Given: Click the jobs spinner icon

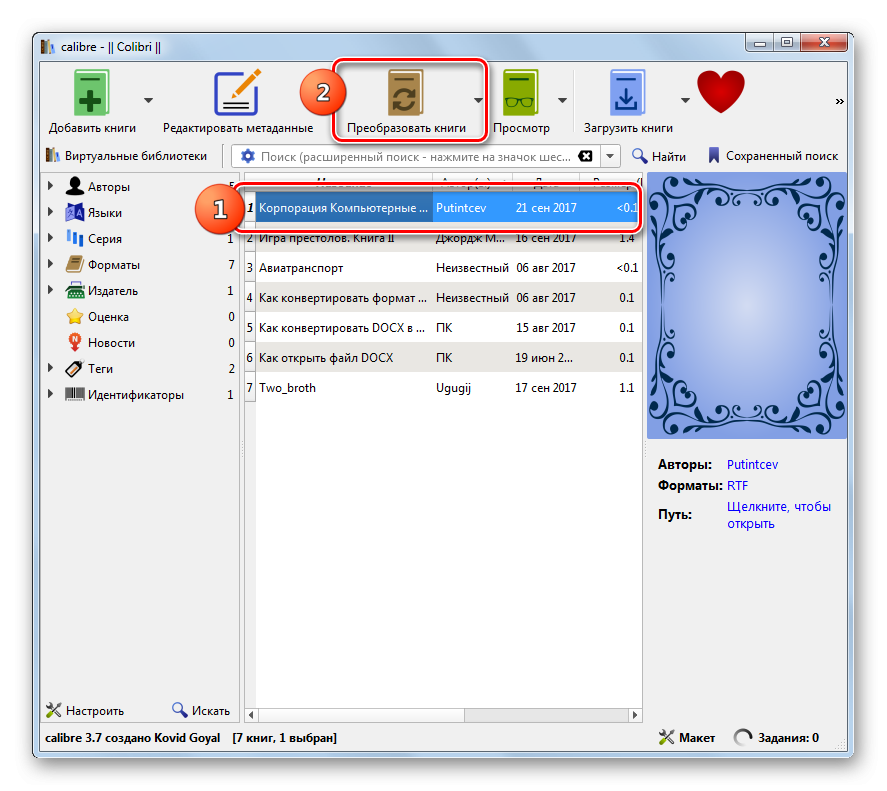Looking at the screenshot, I should coord(743,737).
